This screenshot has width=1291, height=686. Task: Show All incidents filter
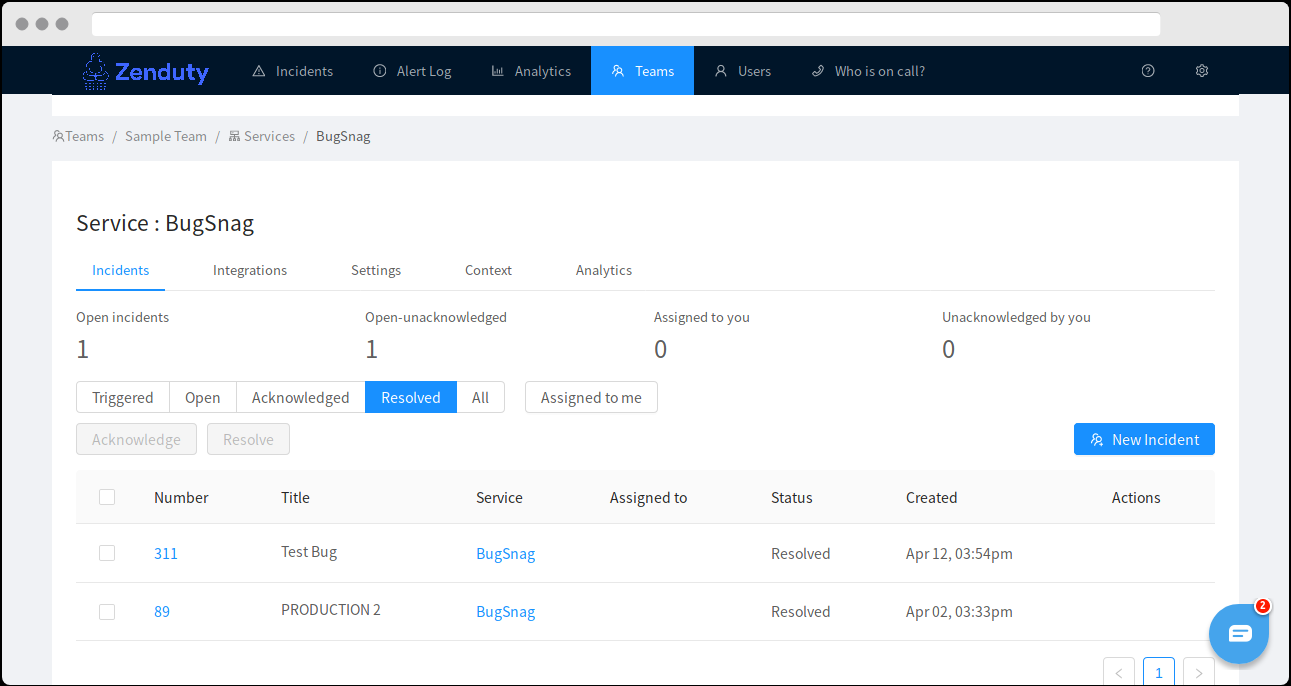click(481, 397)
